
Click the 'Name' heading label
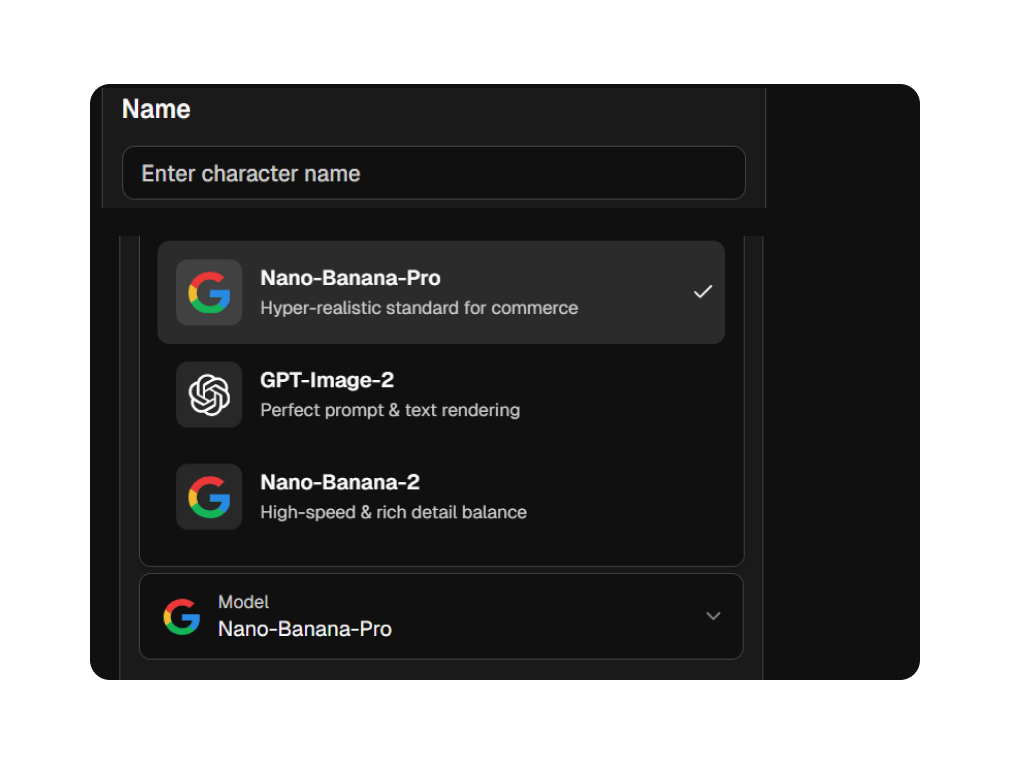(156, 109)
